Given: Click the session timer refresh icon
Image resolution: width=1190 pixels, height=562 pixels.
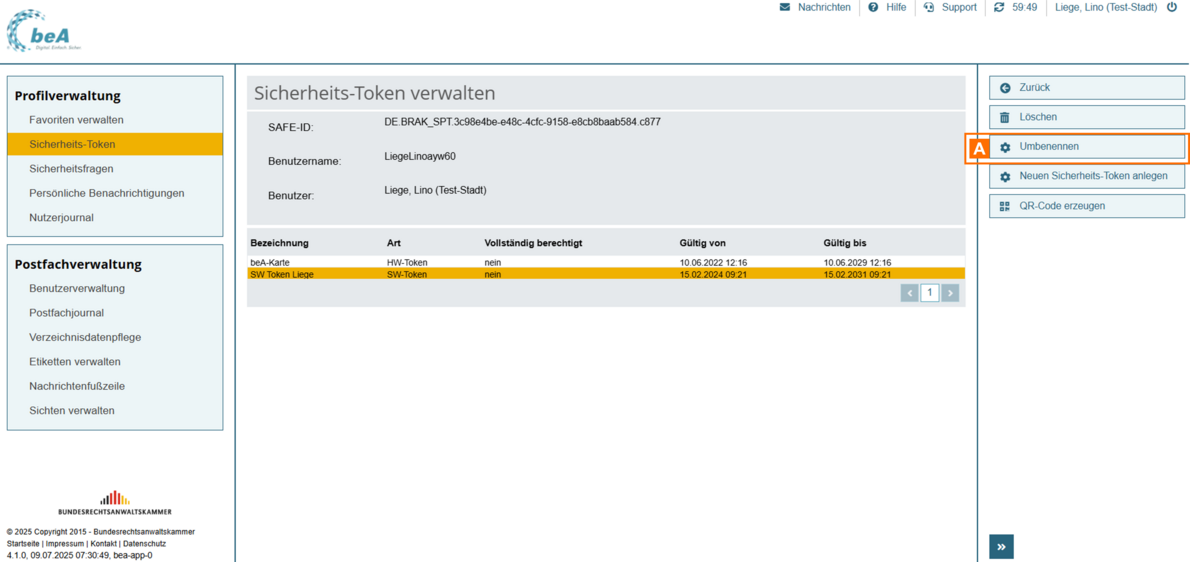Looking at the screenshot, I should click(998, 7).
